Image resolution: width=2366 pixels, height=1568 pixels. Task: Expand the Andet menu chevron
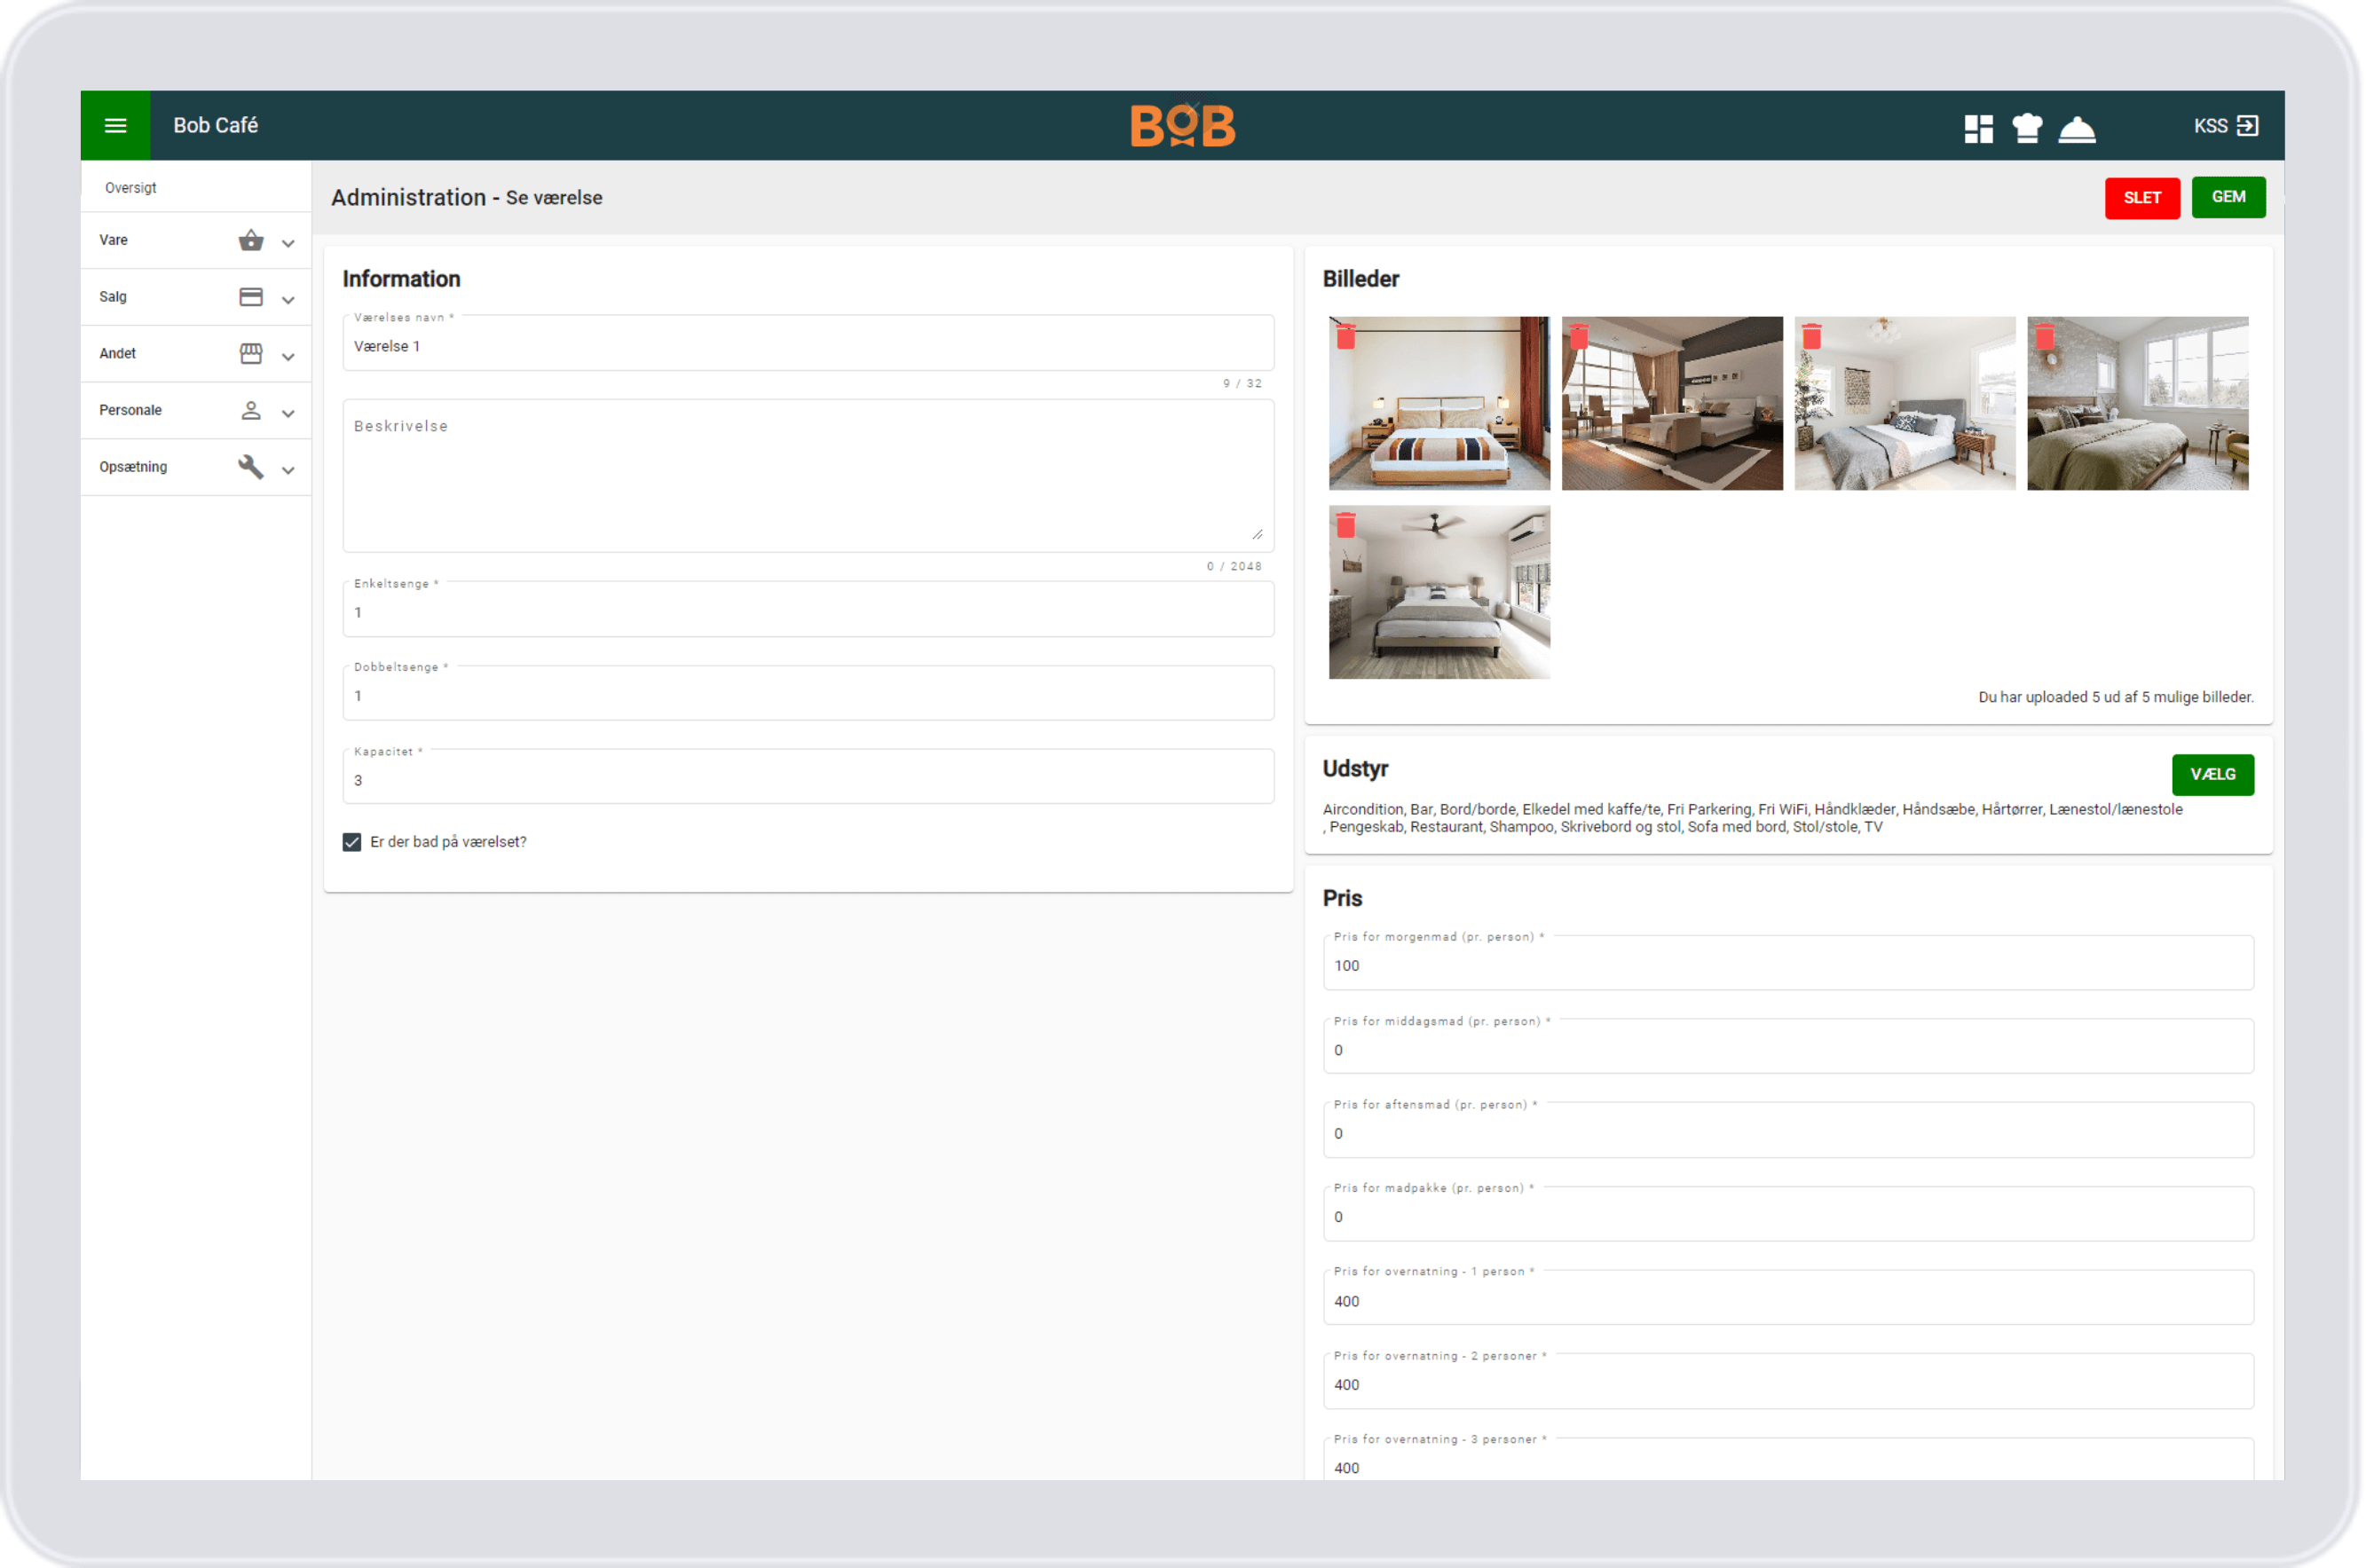(288, 357)
